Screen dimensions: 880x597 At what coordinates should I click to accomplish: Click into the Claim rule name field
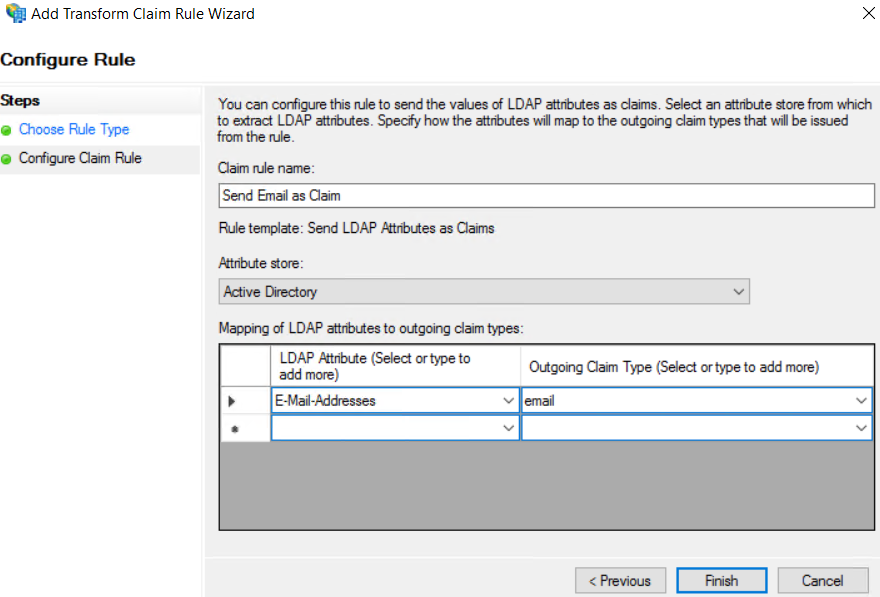[x=546, y=195]
